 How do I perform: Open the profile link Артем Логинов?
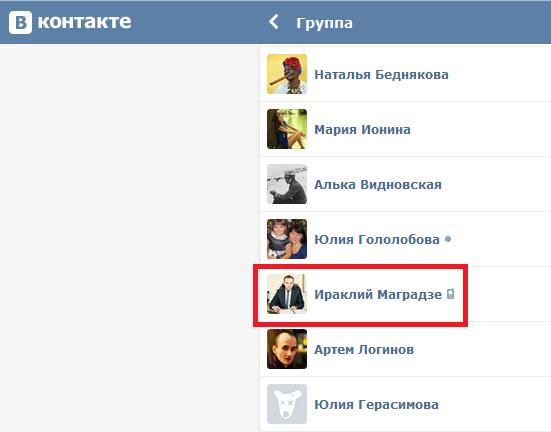(x=364, y=349)
